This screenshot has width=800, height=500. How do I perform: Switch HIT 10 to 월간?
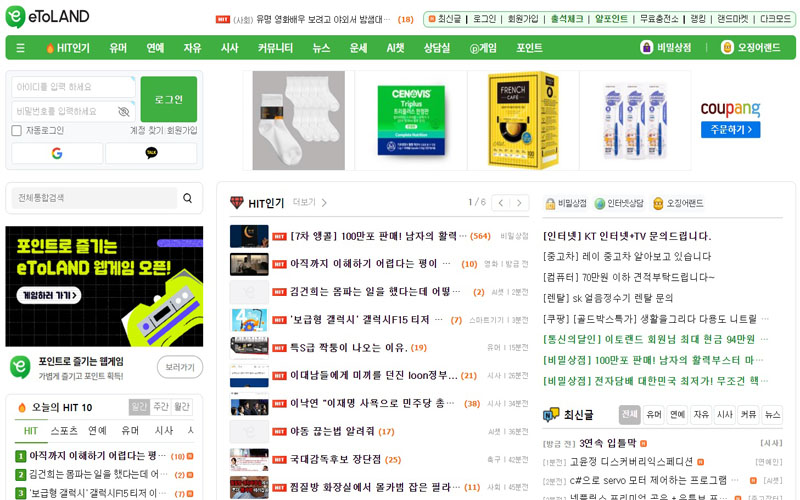pyautogui.click(x=182, y=407)
